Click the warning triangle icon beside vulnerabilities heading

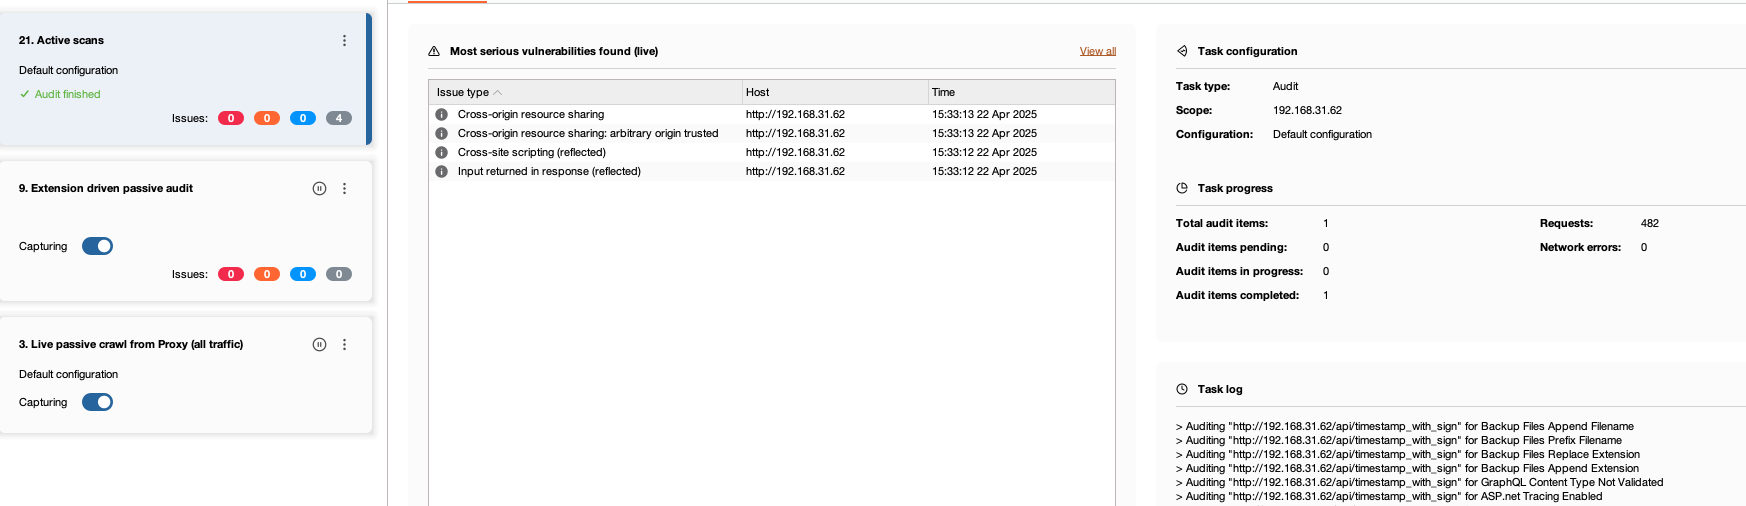(434, 51)
